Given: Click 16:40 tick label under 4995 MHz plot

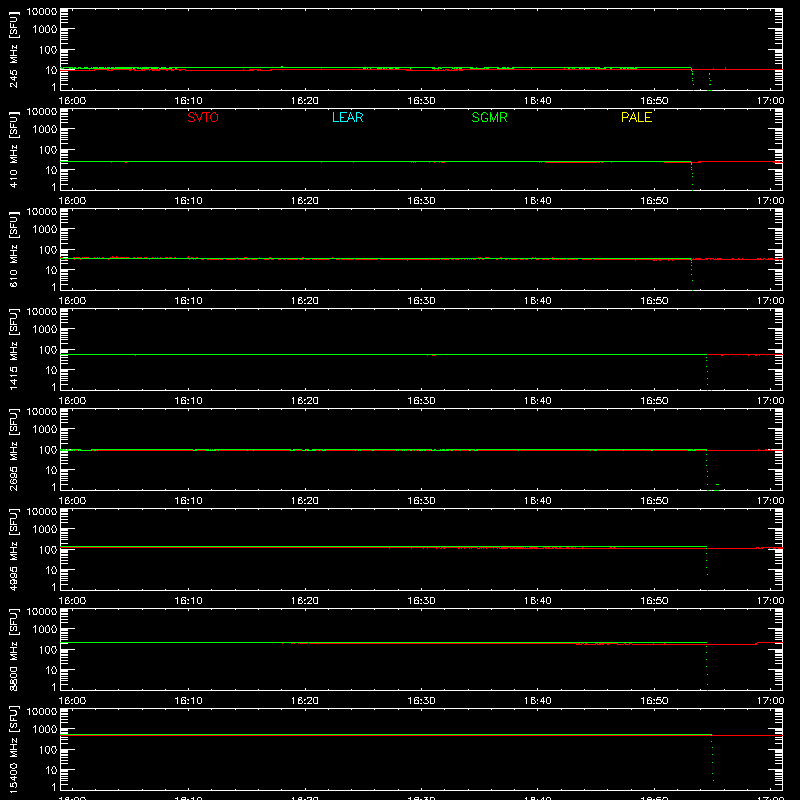Looking at the screenshot, I should coord(538,601).
